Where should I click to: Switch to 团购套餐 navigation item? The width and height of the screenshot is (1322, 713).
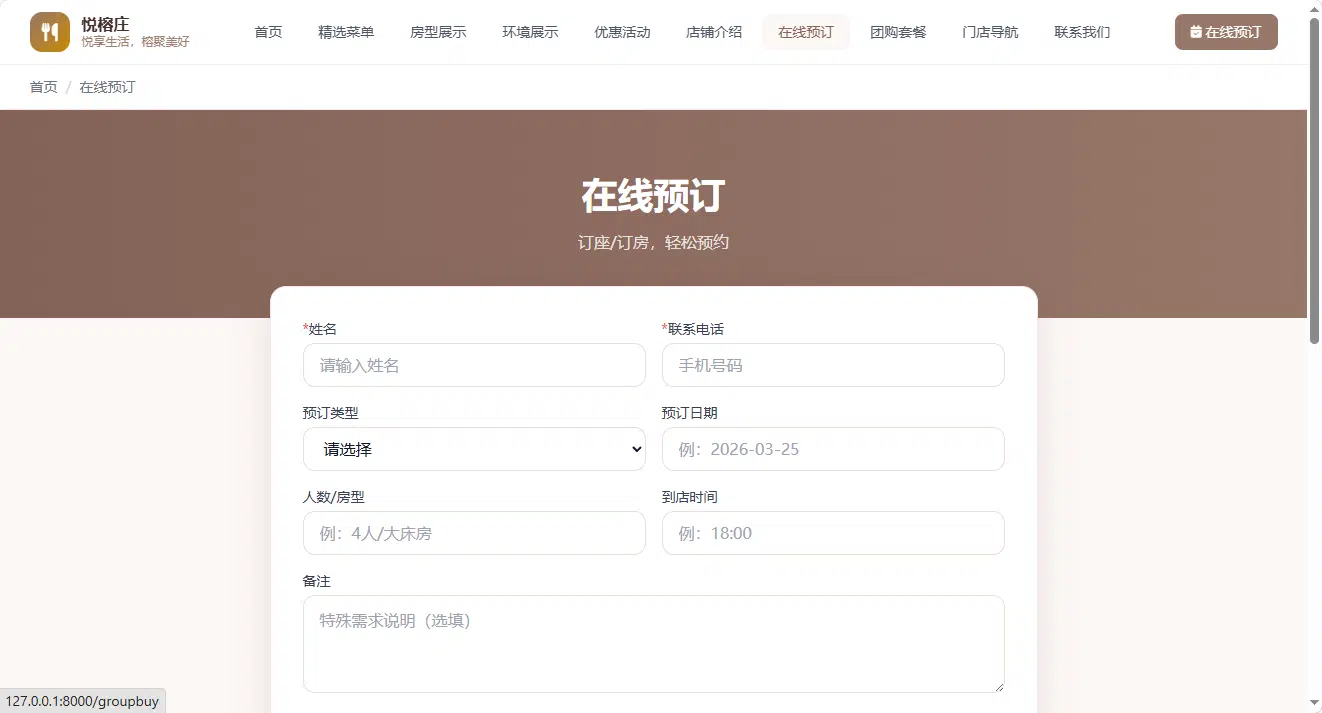point(898,32)
